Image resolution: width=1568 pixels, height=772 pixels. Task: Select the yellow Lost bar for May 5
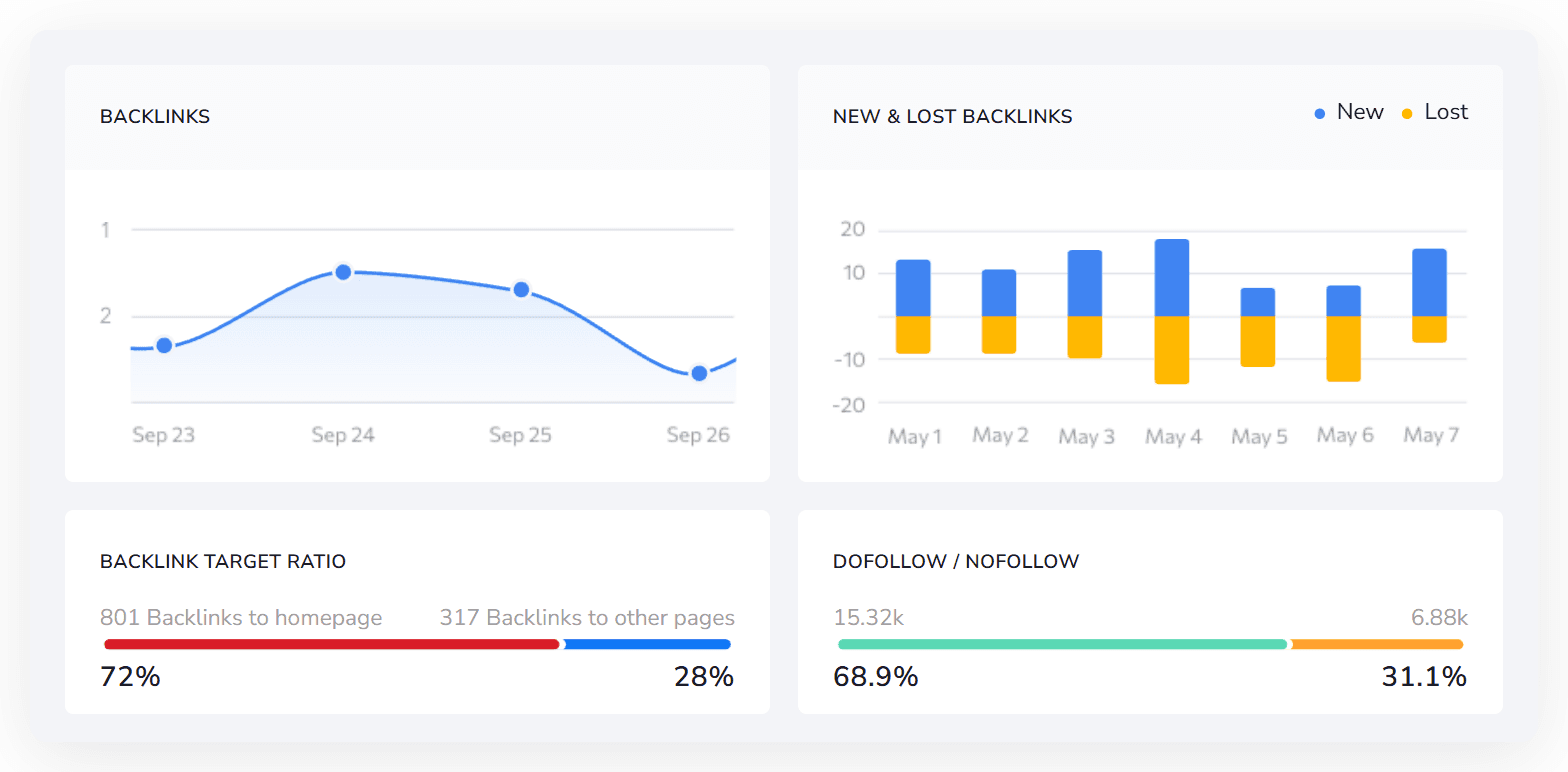(x=1258, y=341)
